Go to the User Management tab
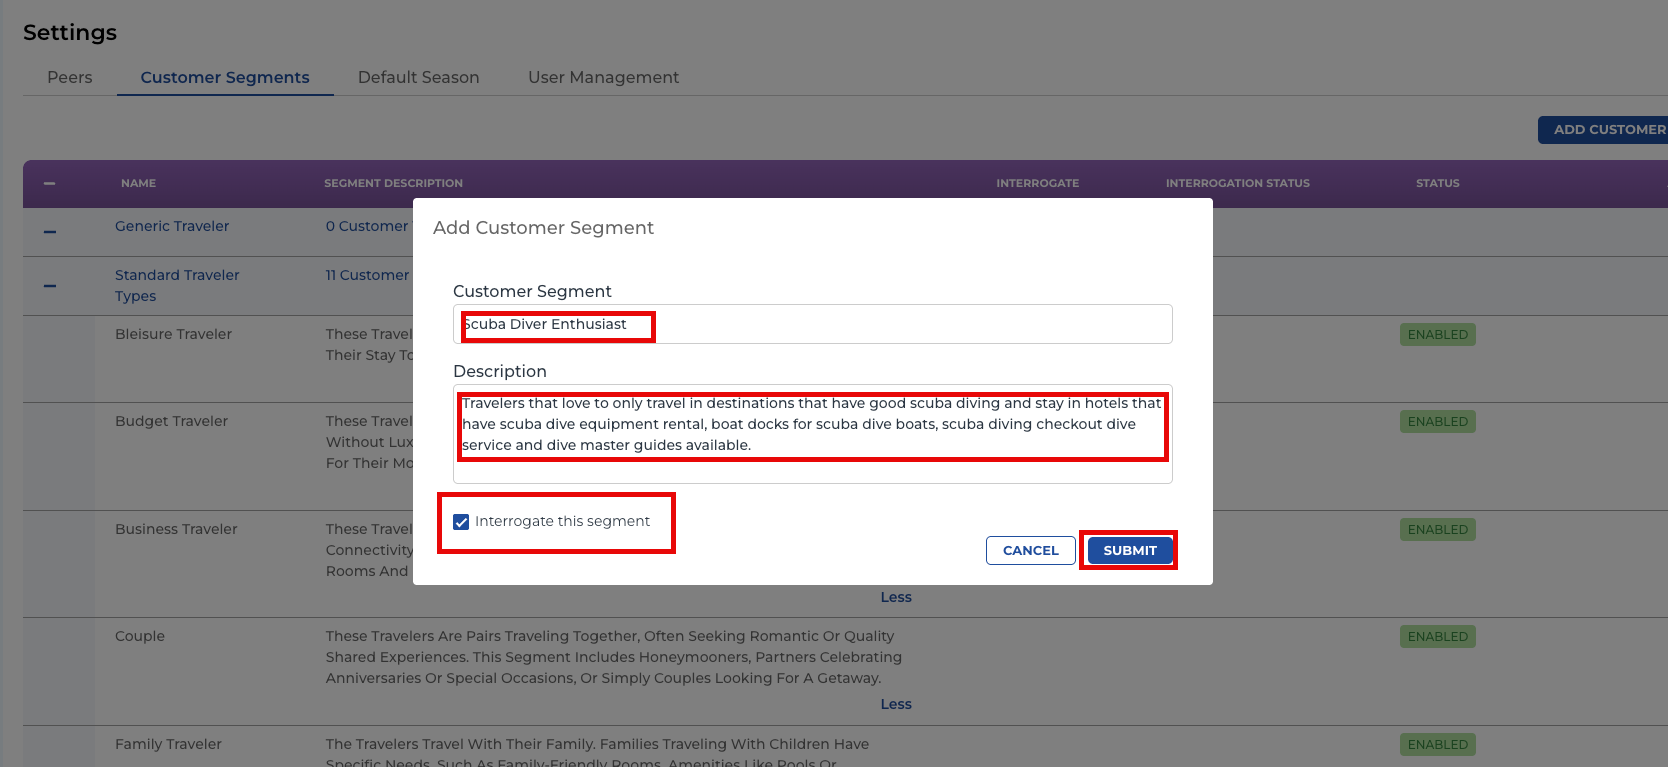 click(x=603, y=77)
